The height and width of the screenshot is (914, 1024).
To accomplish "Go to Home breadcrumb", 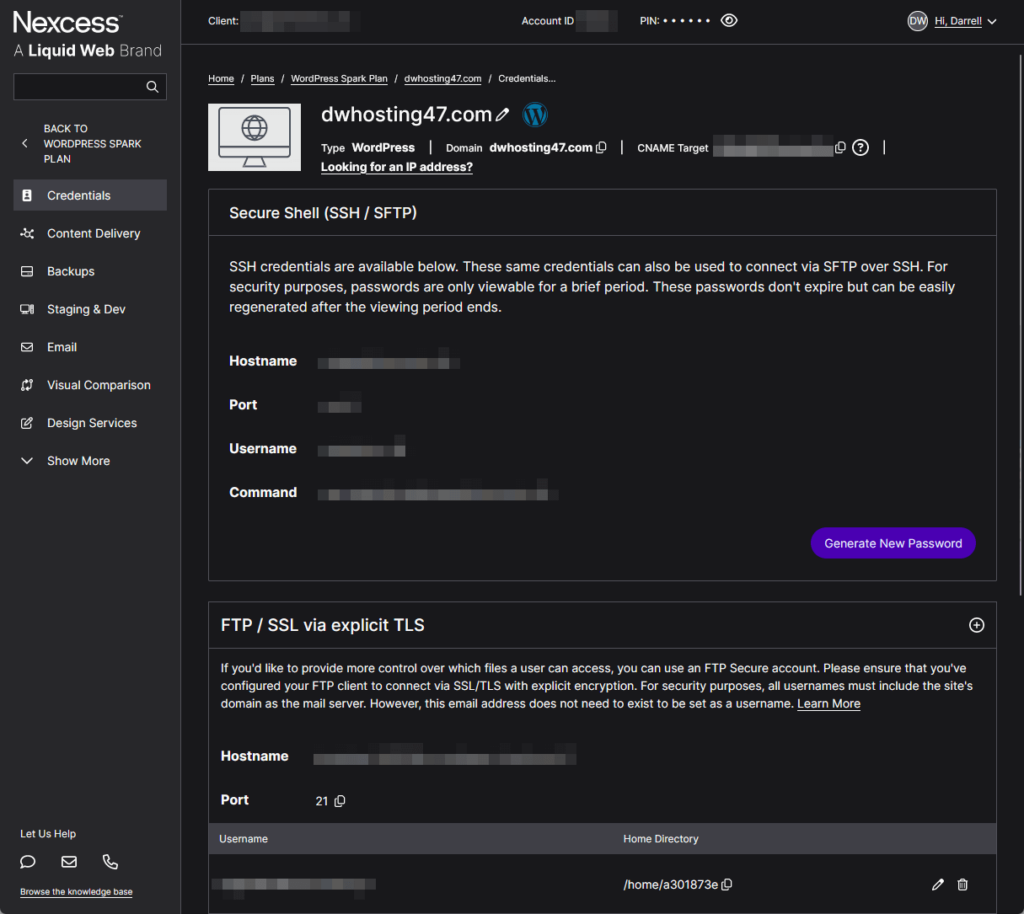I will [x=221, y=78].
